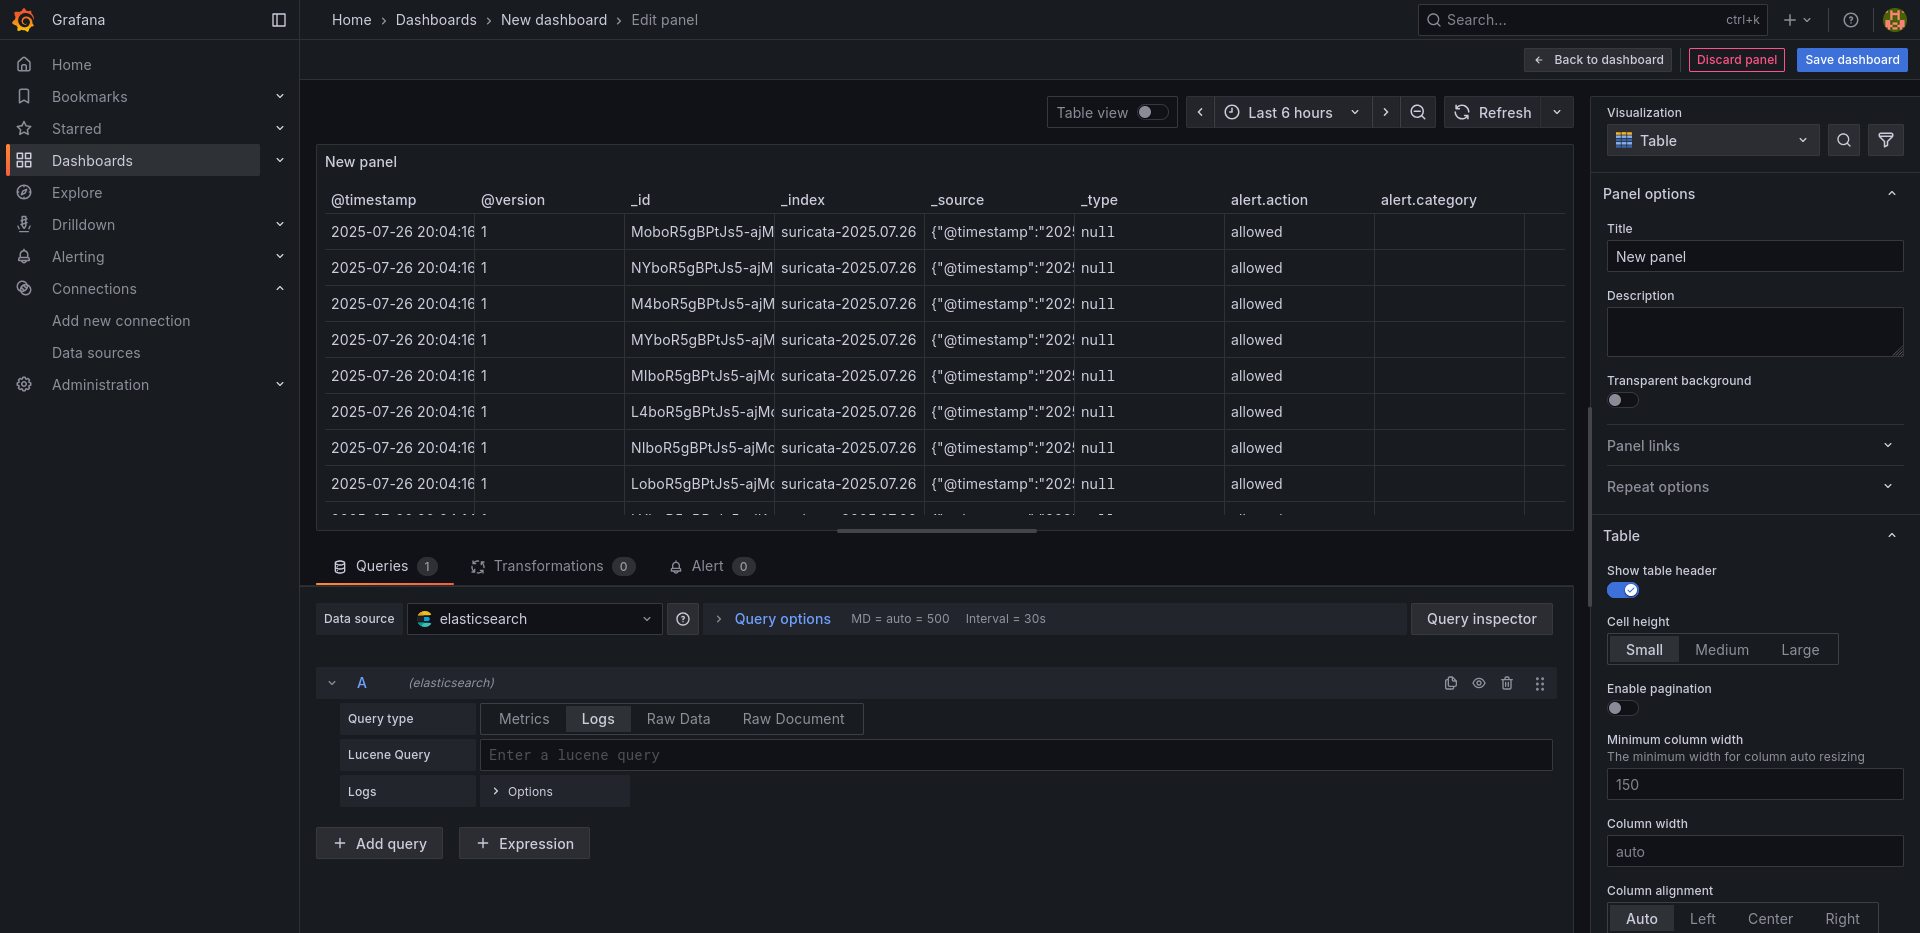The height and width of the screenshot is (933, 1920).
Task: Hide query A with the eye icon
Action: [1478, 683]
